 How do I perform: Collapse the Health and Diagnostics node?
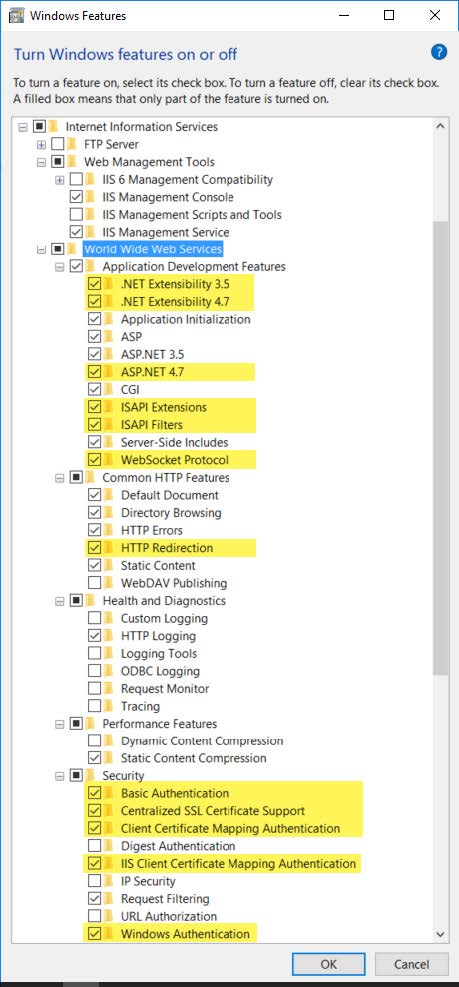pyautogui.click(x=60, y=601)
